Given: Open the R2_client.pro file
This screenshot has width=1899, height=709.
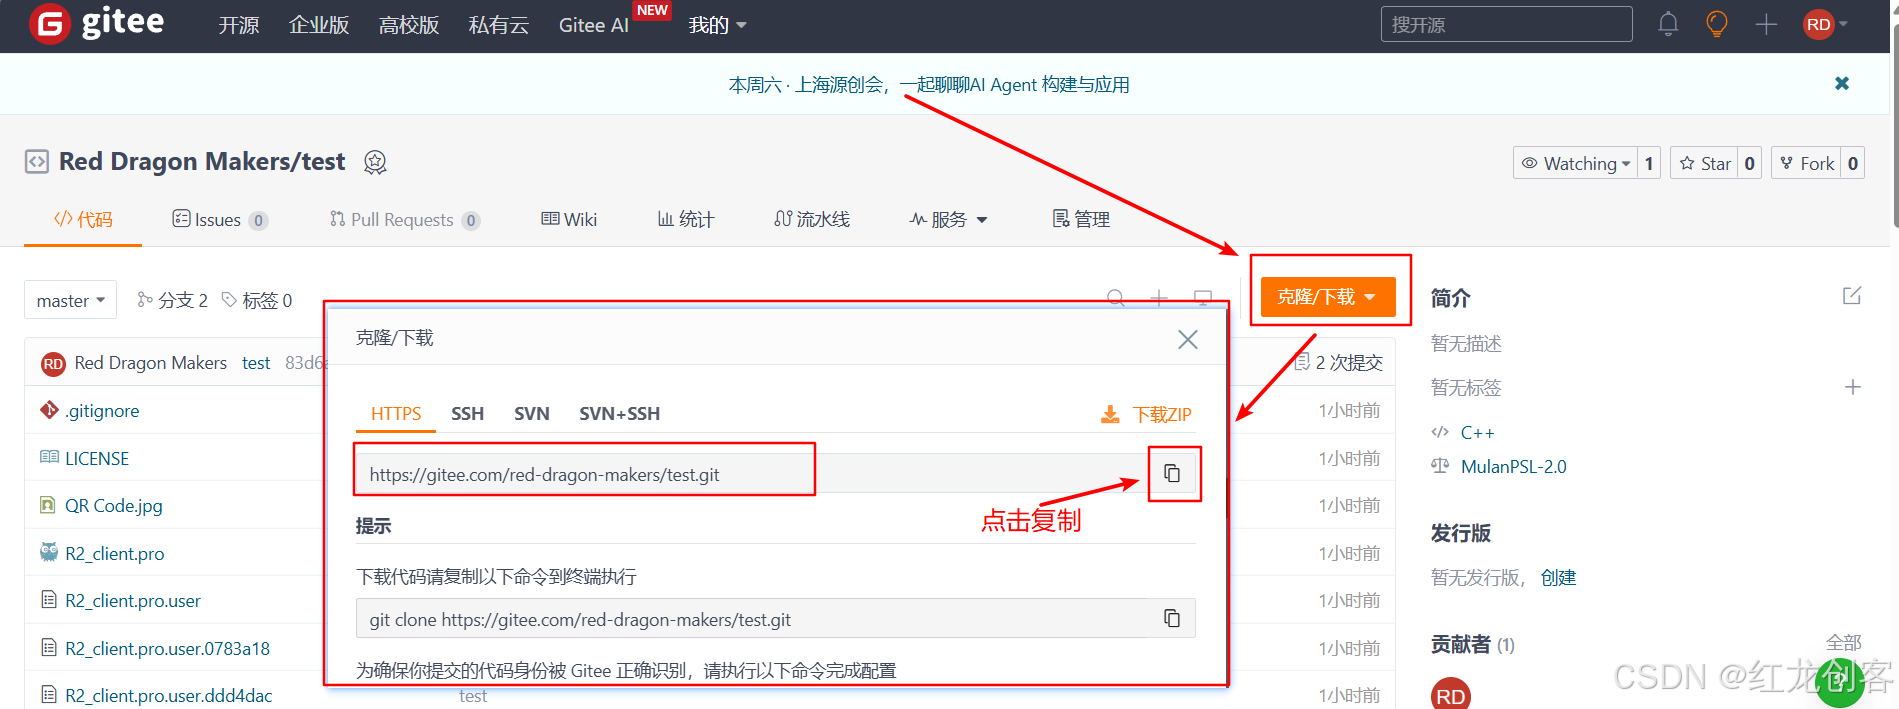Looking at the screenshot, I should (115, 554).
